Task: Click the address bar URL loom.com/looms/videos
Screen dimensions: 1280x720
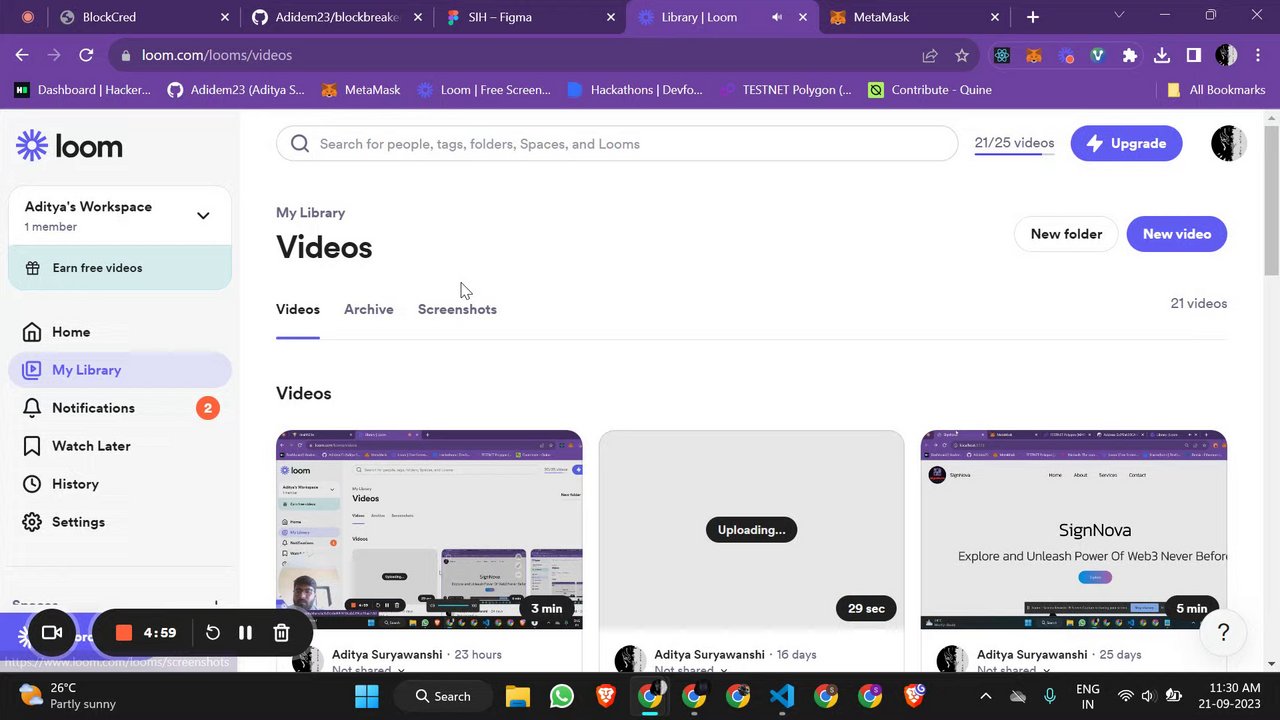Action: (x=217, y=55)
